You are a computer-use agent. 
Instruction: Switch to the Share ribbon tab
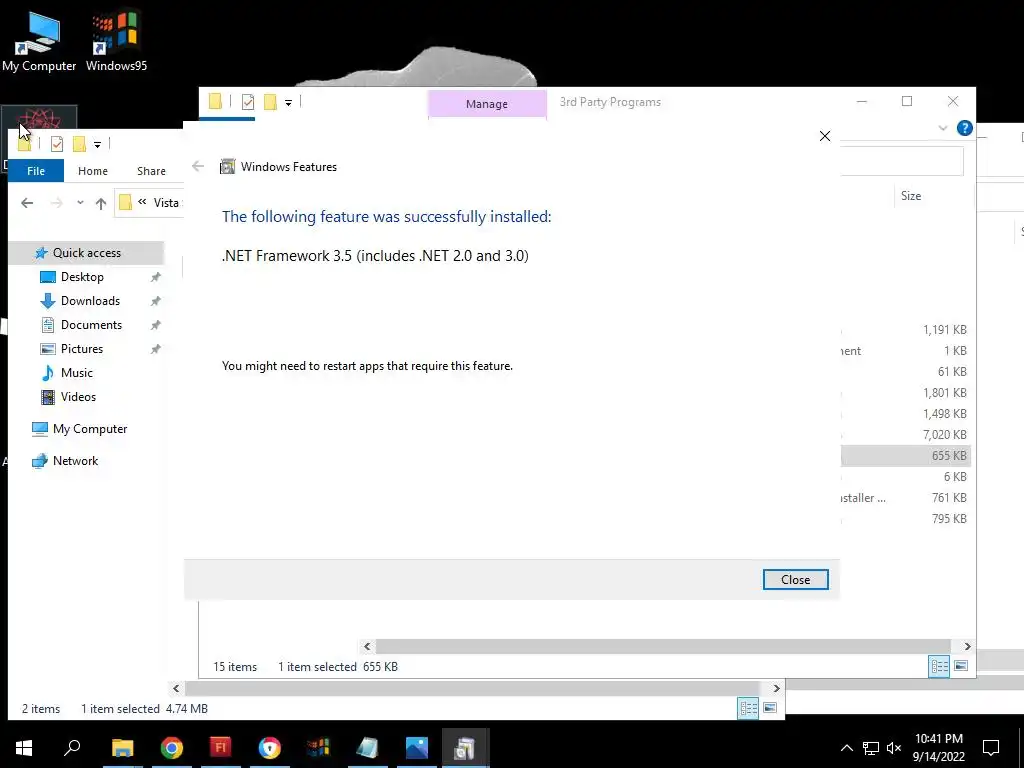[151, 171]
